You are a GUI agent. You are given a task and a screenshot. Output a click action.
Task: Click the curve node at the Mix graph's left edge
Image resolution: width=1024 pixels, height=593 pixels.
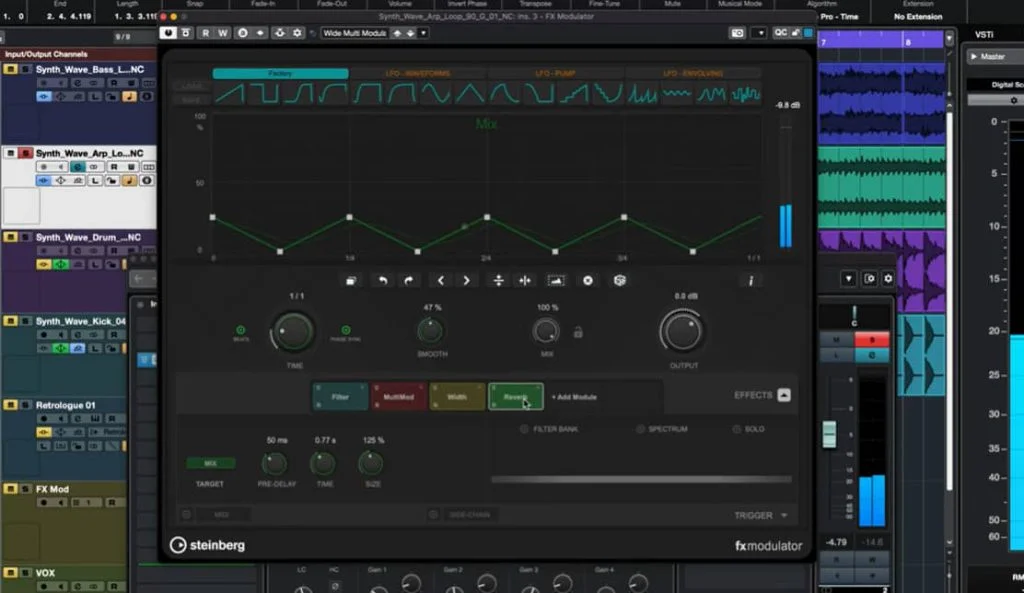click(x=212, y=217)
